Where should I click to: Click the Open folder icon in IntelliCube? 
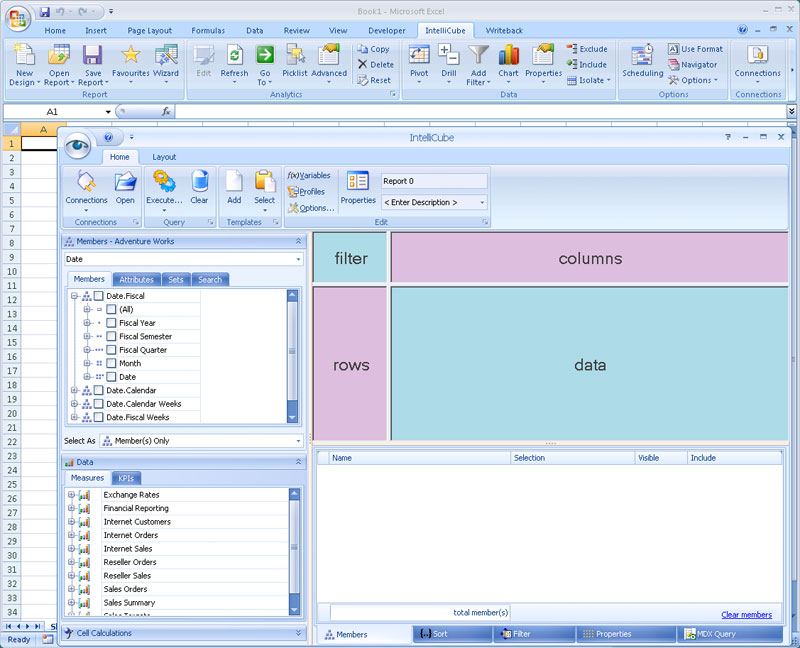click(x=125, y=182)
